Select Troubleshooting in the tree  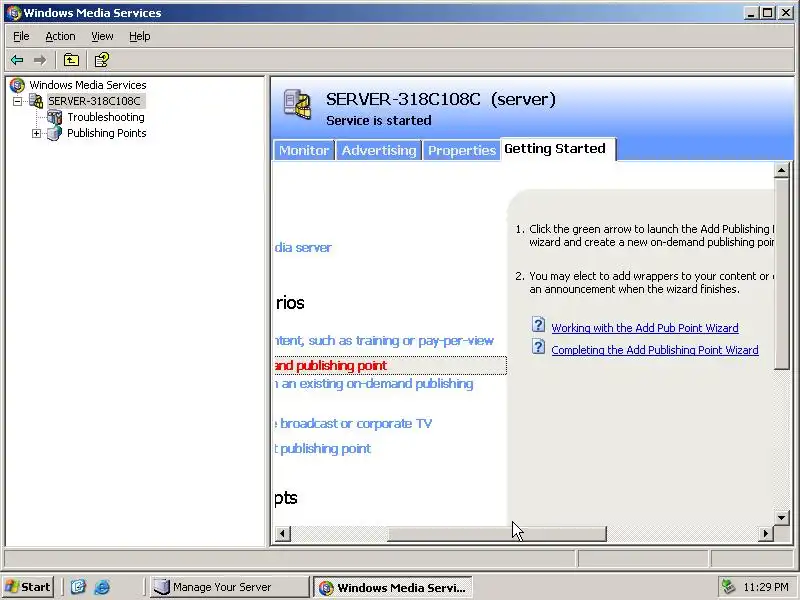[x=106, y=117]
